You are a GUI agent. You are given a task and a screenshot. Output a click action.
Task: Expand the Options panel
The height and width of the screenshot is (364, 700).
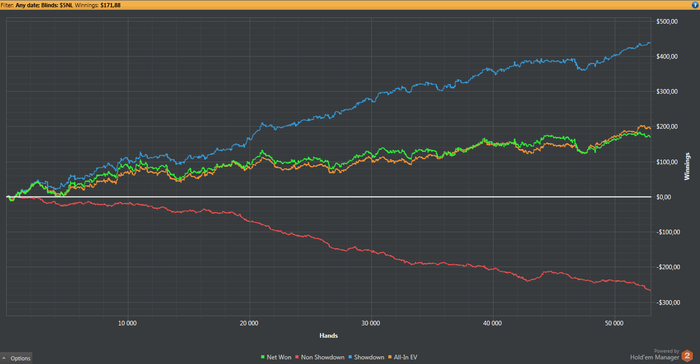click(16, 358)
